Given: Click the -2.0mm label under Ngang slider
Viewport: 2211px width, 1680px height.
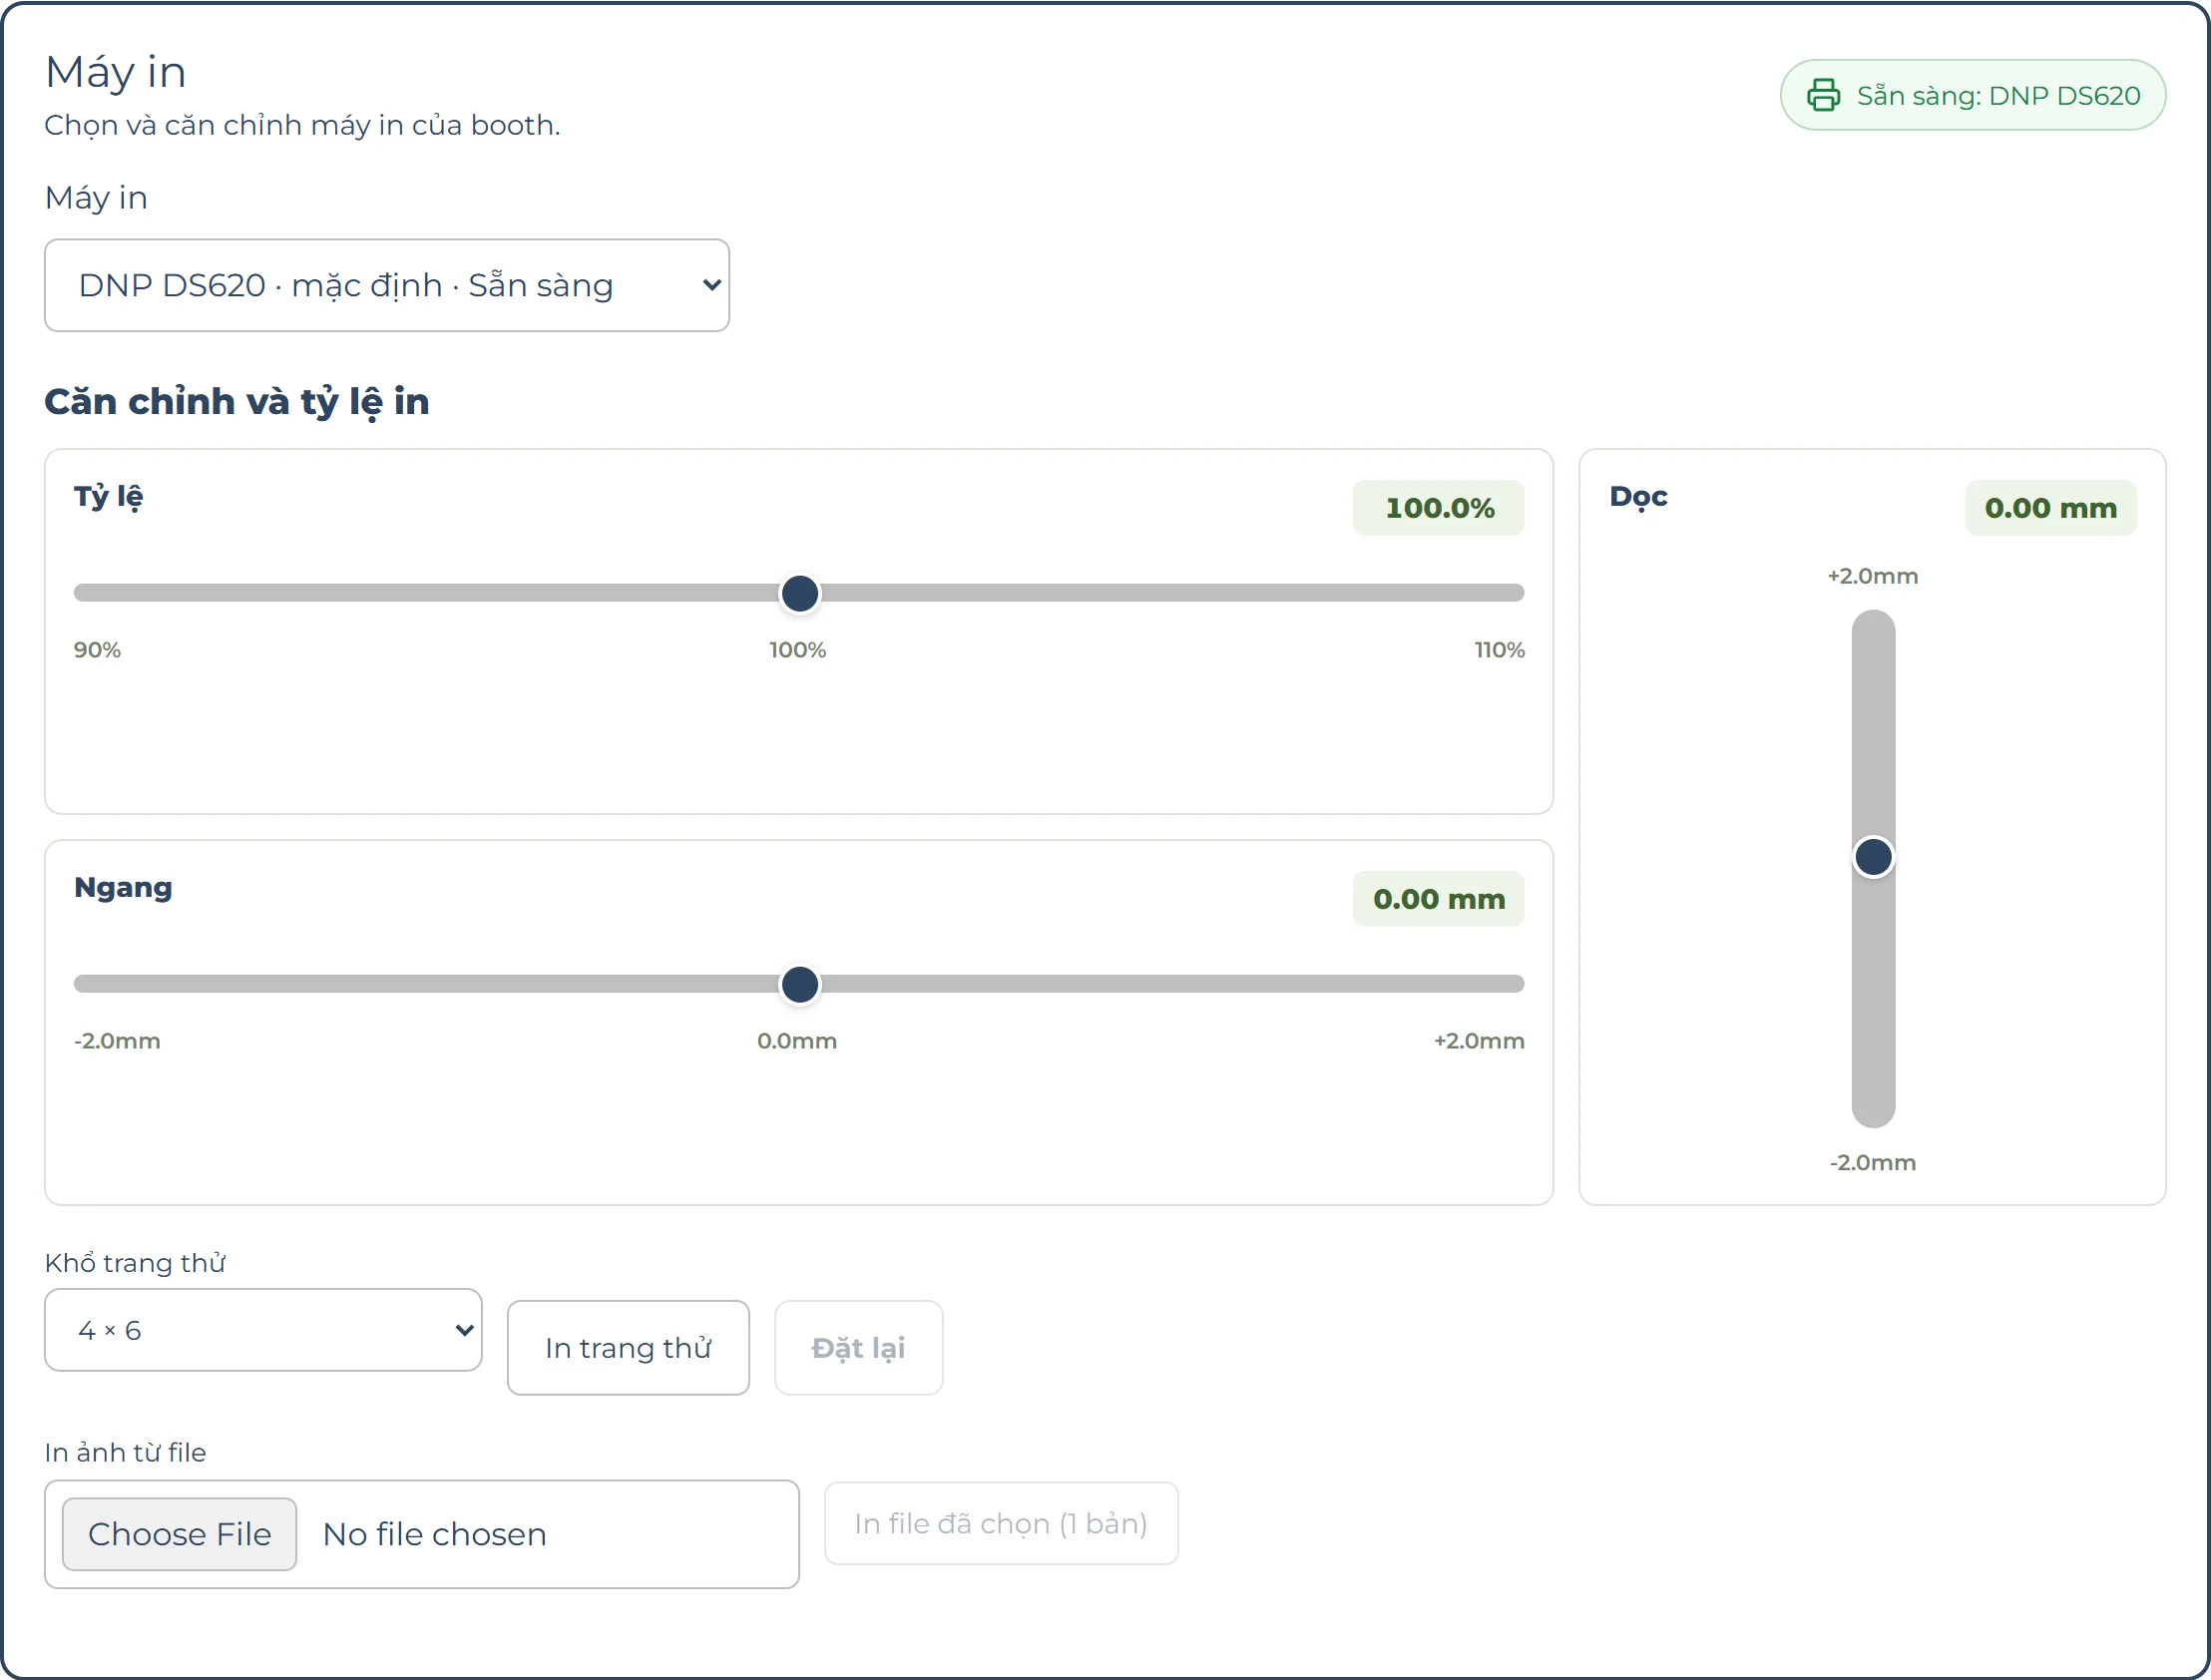Looking at the screenshot, I should coord(117,1041).
